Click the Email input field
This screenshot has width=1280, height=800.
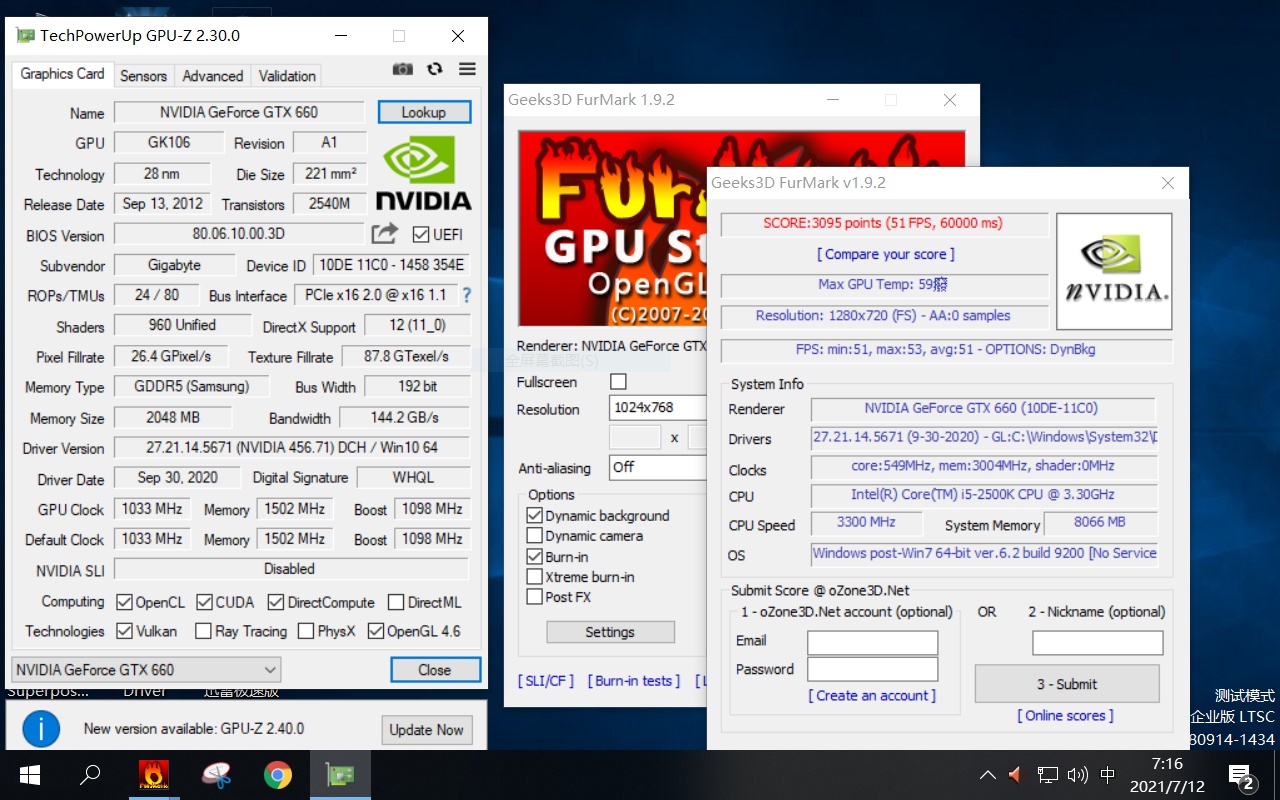click(x=872, y=642)
